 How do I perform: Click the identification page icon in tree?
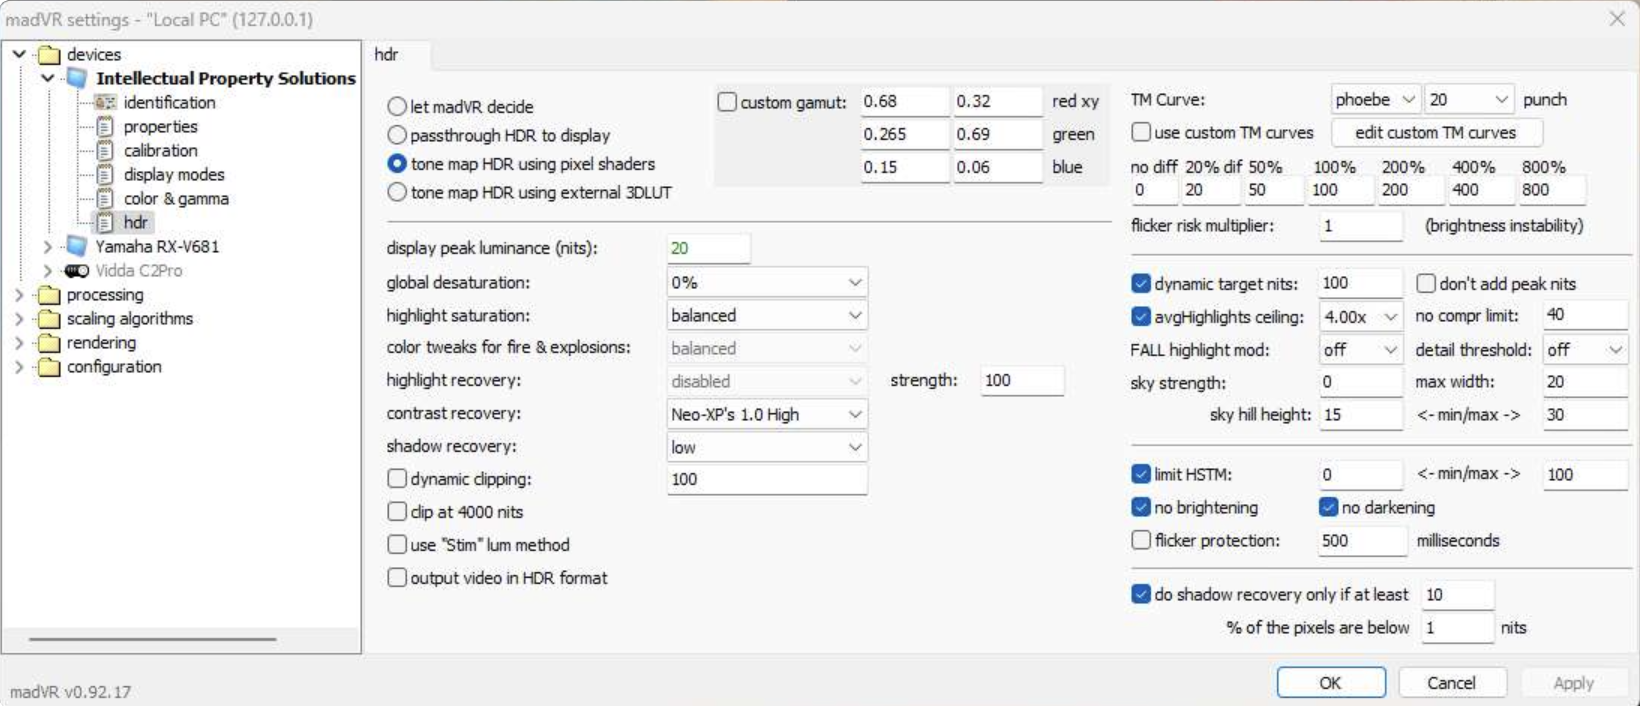(105, 103)
